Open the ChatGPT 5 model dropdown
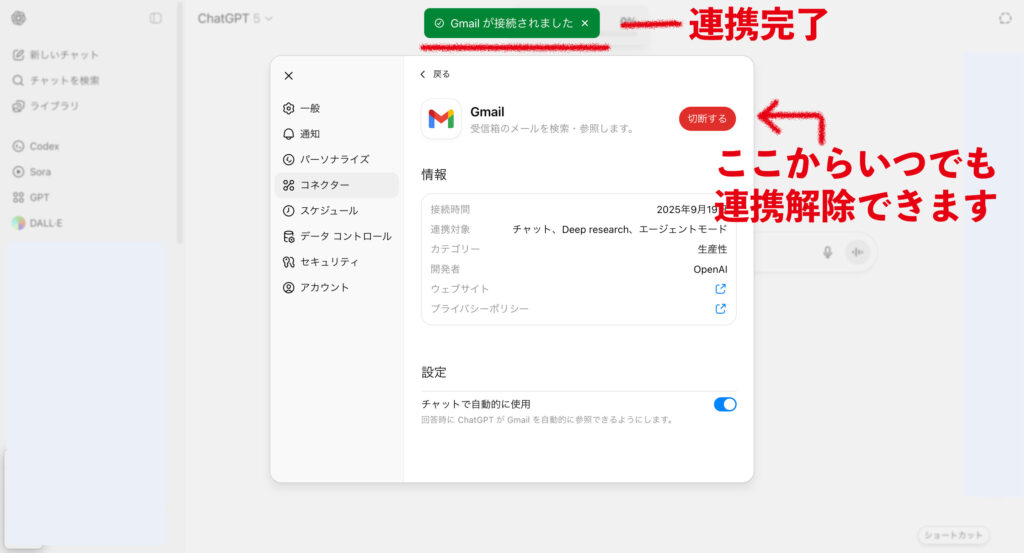The height and width of the screenshot is (553, 1024). (x=235, y=18)
